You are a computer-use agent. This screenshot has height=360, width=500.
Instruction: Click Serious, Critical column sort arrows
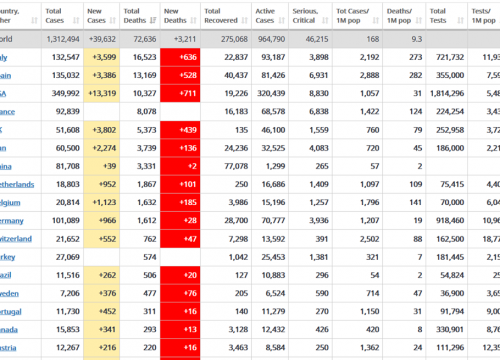[325, 21]
